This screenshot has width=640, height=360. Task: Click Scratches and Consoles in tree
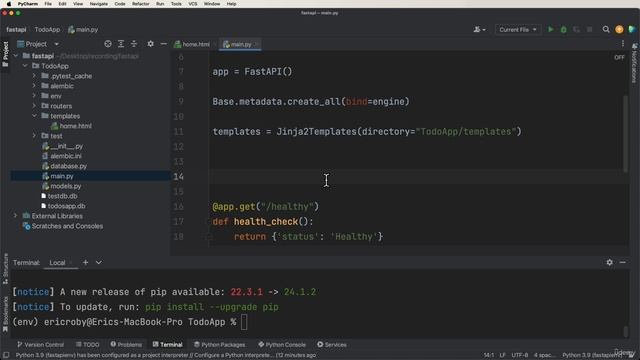(x=67, y=226)
